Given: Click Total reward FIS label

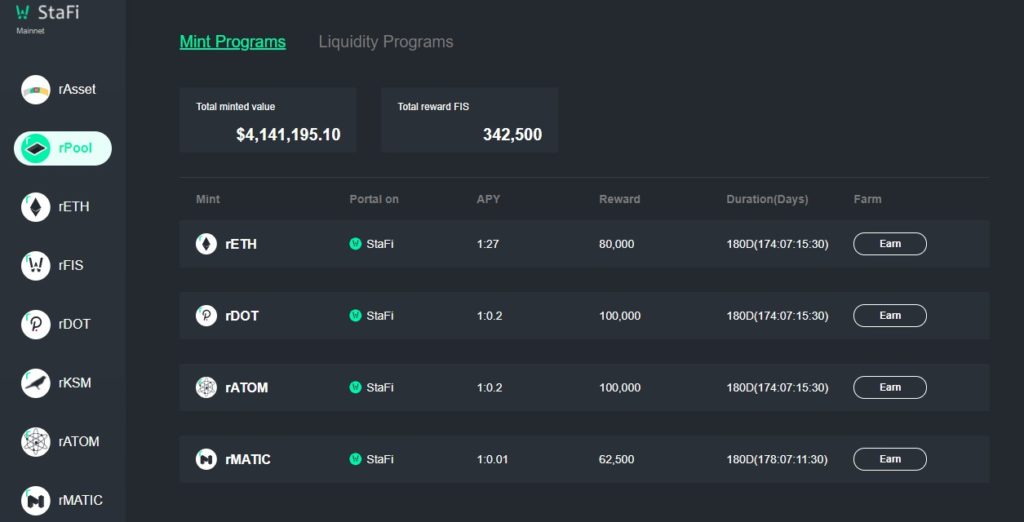Looking at the screenshot, I should (x=434, y=106).
